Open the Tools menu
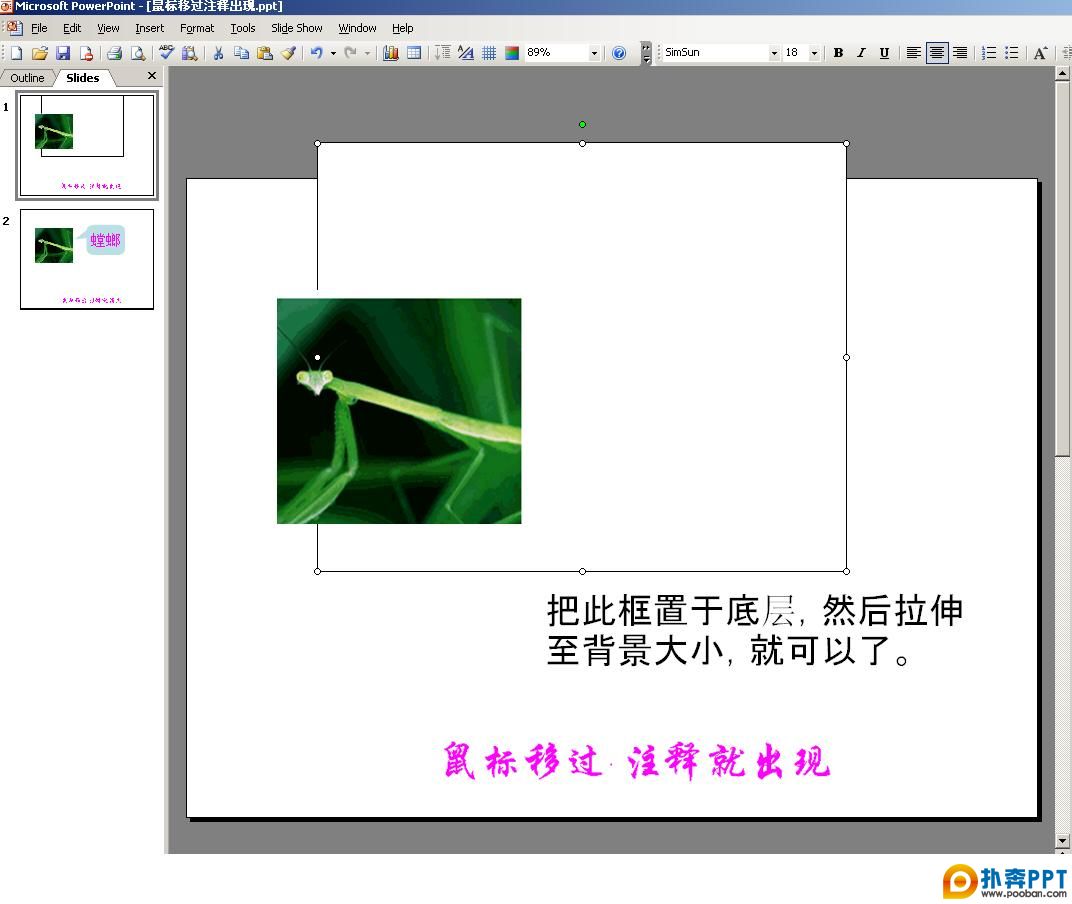Viewport: 1072px width, 904px height. [243, 28]
